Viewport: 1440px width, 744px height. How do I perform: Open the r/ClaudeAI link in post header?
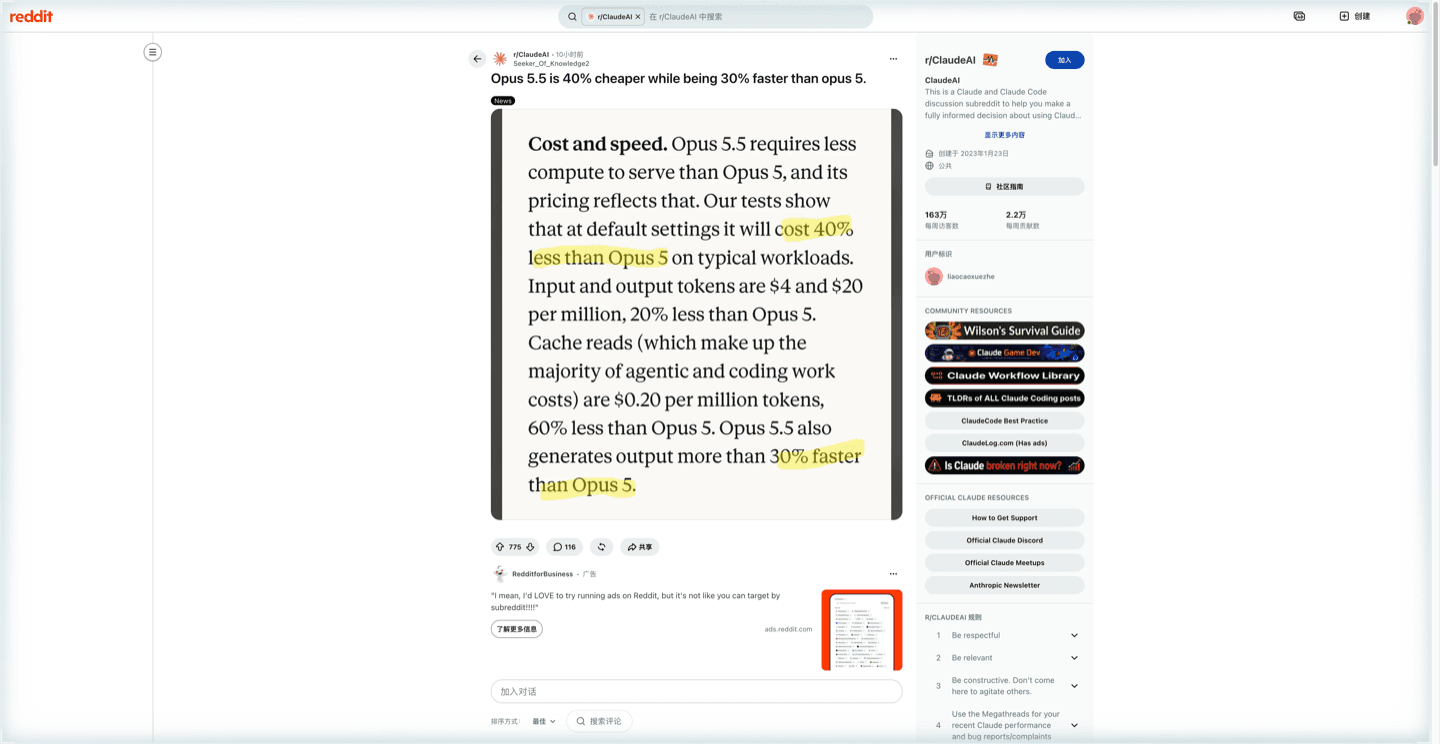531,54
